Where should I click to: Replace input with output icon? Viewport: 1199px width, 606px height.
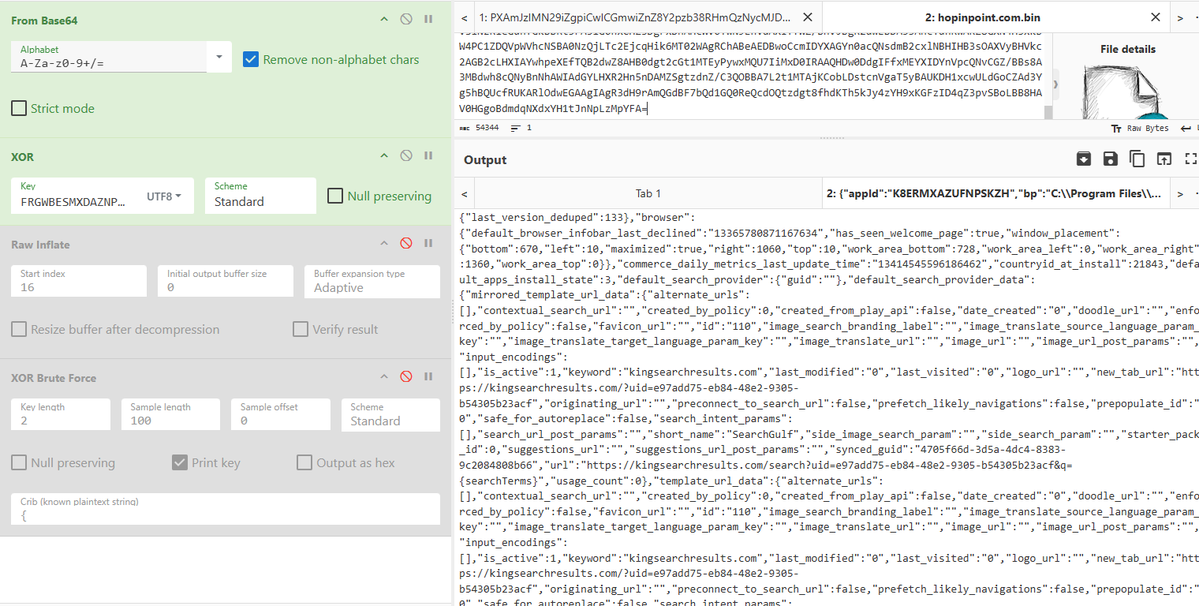(1163, 158)
